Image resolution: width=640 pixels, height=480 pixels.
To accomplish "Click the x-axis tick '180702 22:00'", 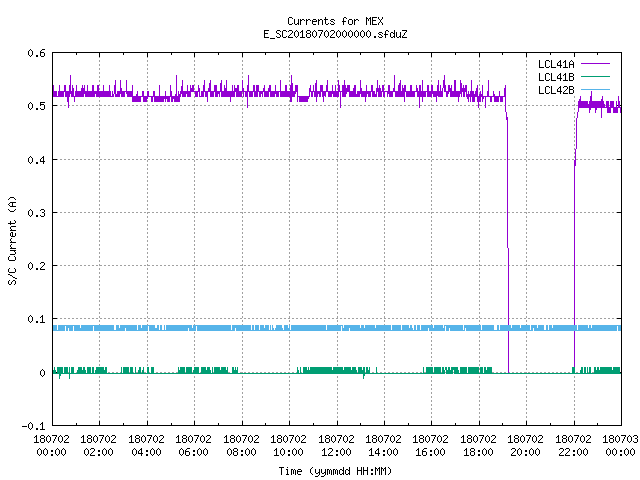I will pos(573,445).
